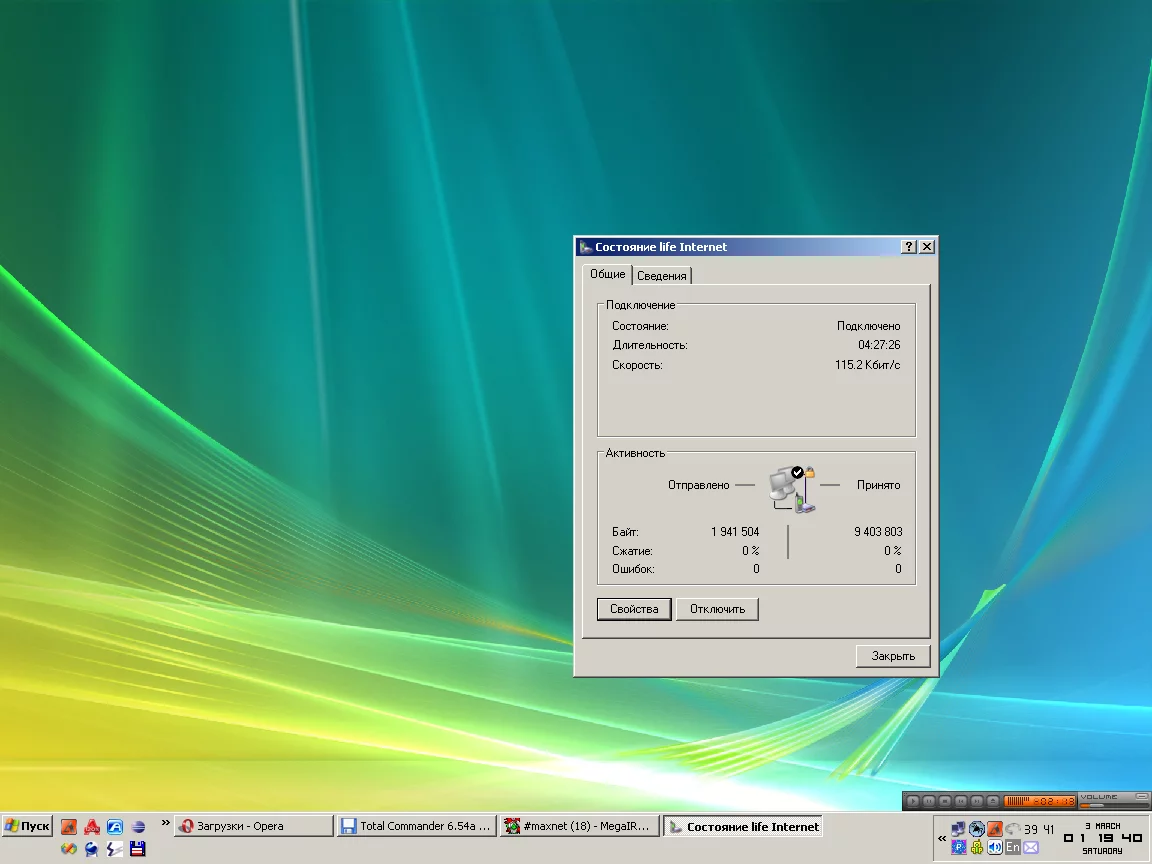This screenshot has width=1152, height=864.
Task: Click the yellow QIP tray icon
Action: point(977,847)
